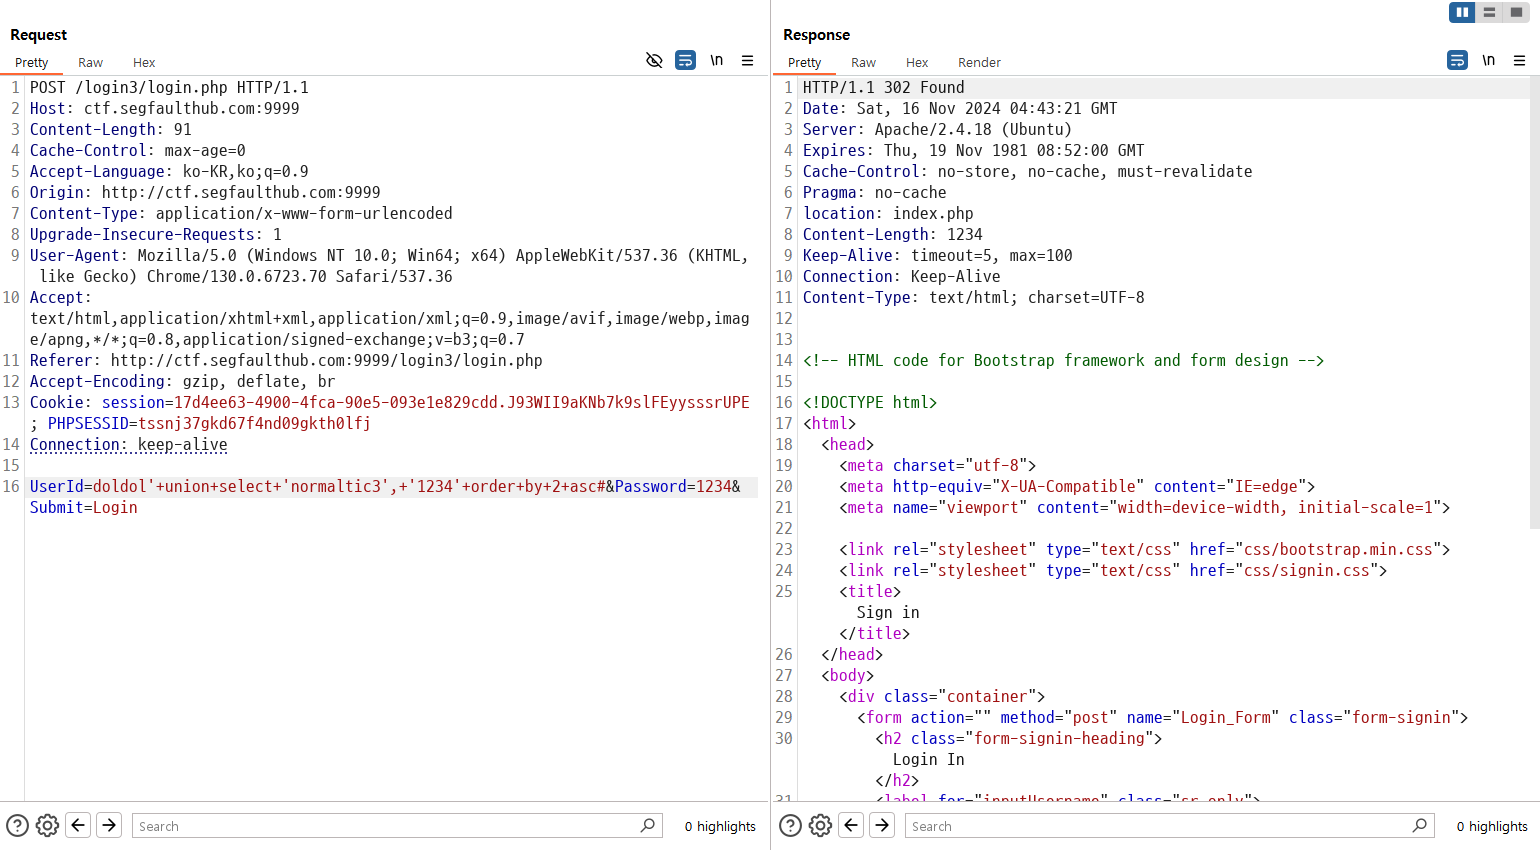Click the Pragma: no-cache header
Screen dimensions: 1540x850
pyautogui.click(x=875, y=192)
